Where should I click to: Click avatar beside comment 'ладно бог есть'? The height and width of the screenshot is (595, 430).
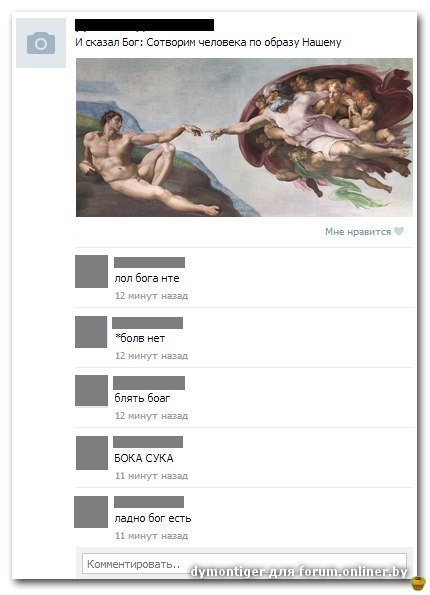pyautogui.click(x=91, y=512)
